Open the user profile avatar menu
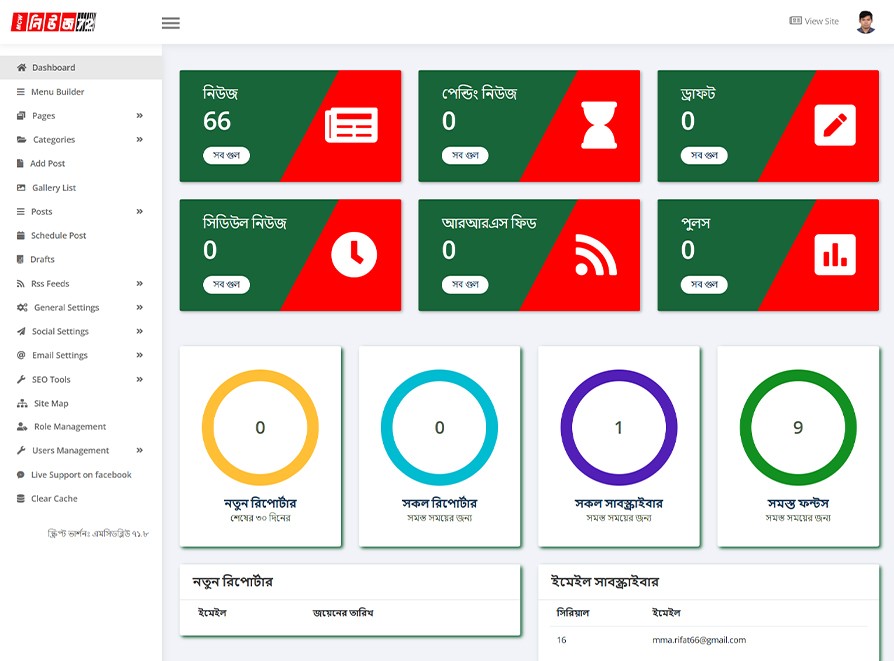Screen dimensions: 894x661 [x=866, y=22]
